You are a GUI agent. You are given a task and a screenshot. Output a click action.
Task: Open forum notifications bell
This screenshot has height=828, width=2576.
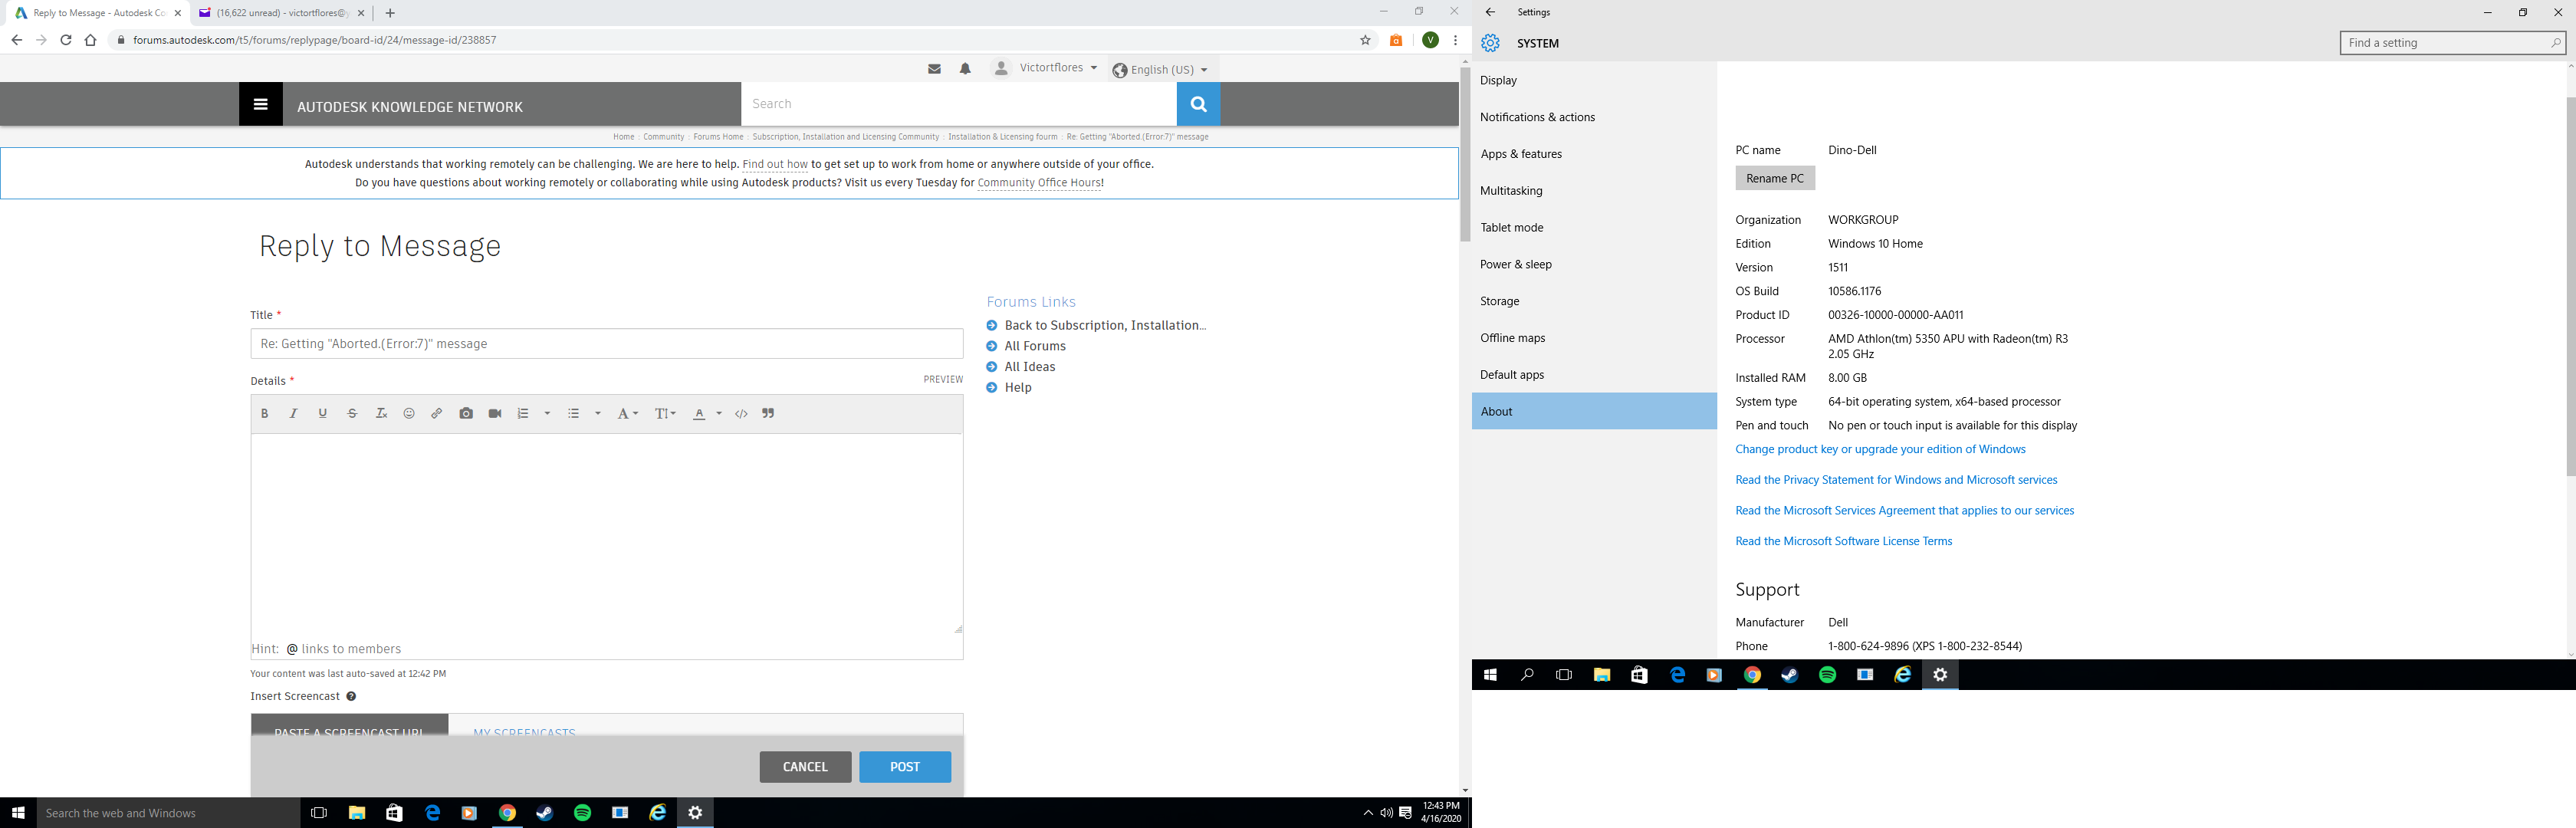965,69
